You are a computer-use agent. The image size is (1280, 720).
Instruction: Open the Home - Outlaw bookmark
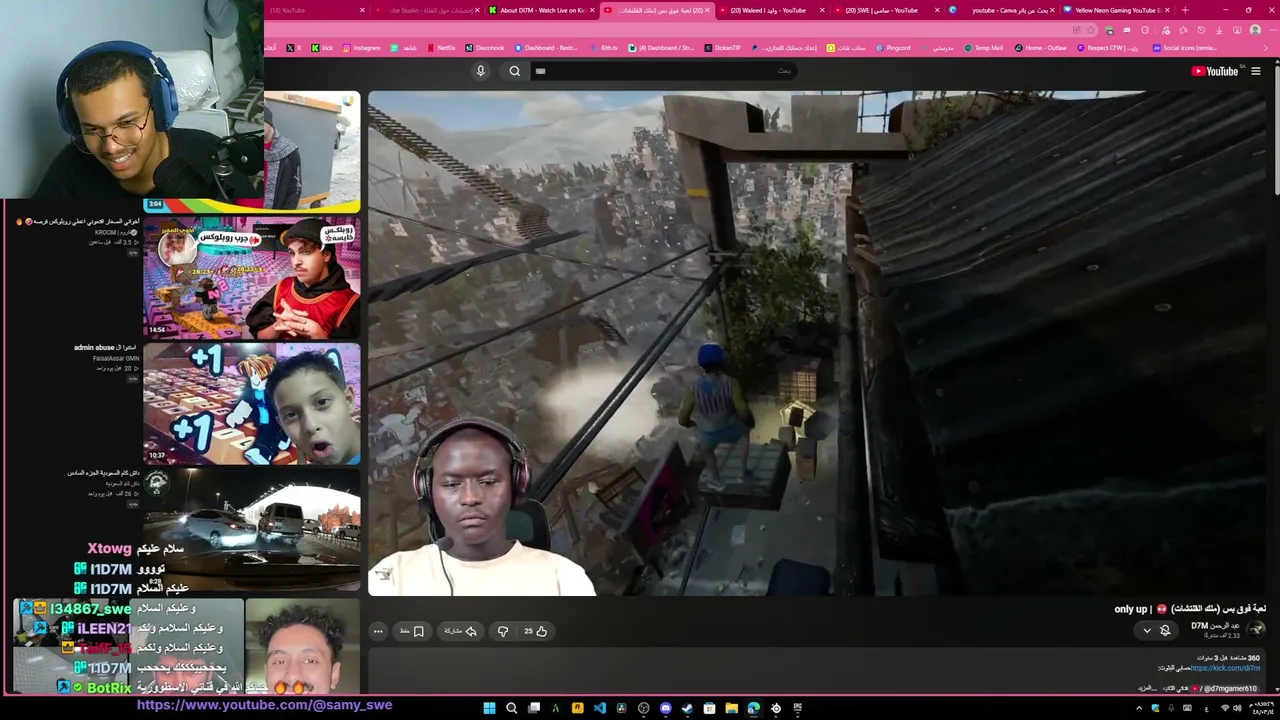coord(1041,48)
